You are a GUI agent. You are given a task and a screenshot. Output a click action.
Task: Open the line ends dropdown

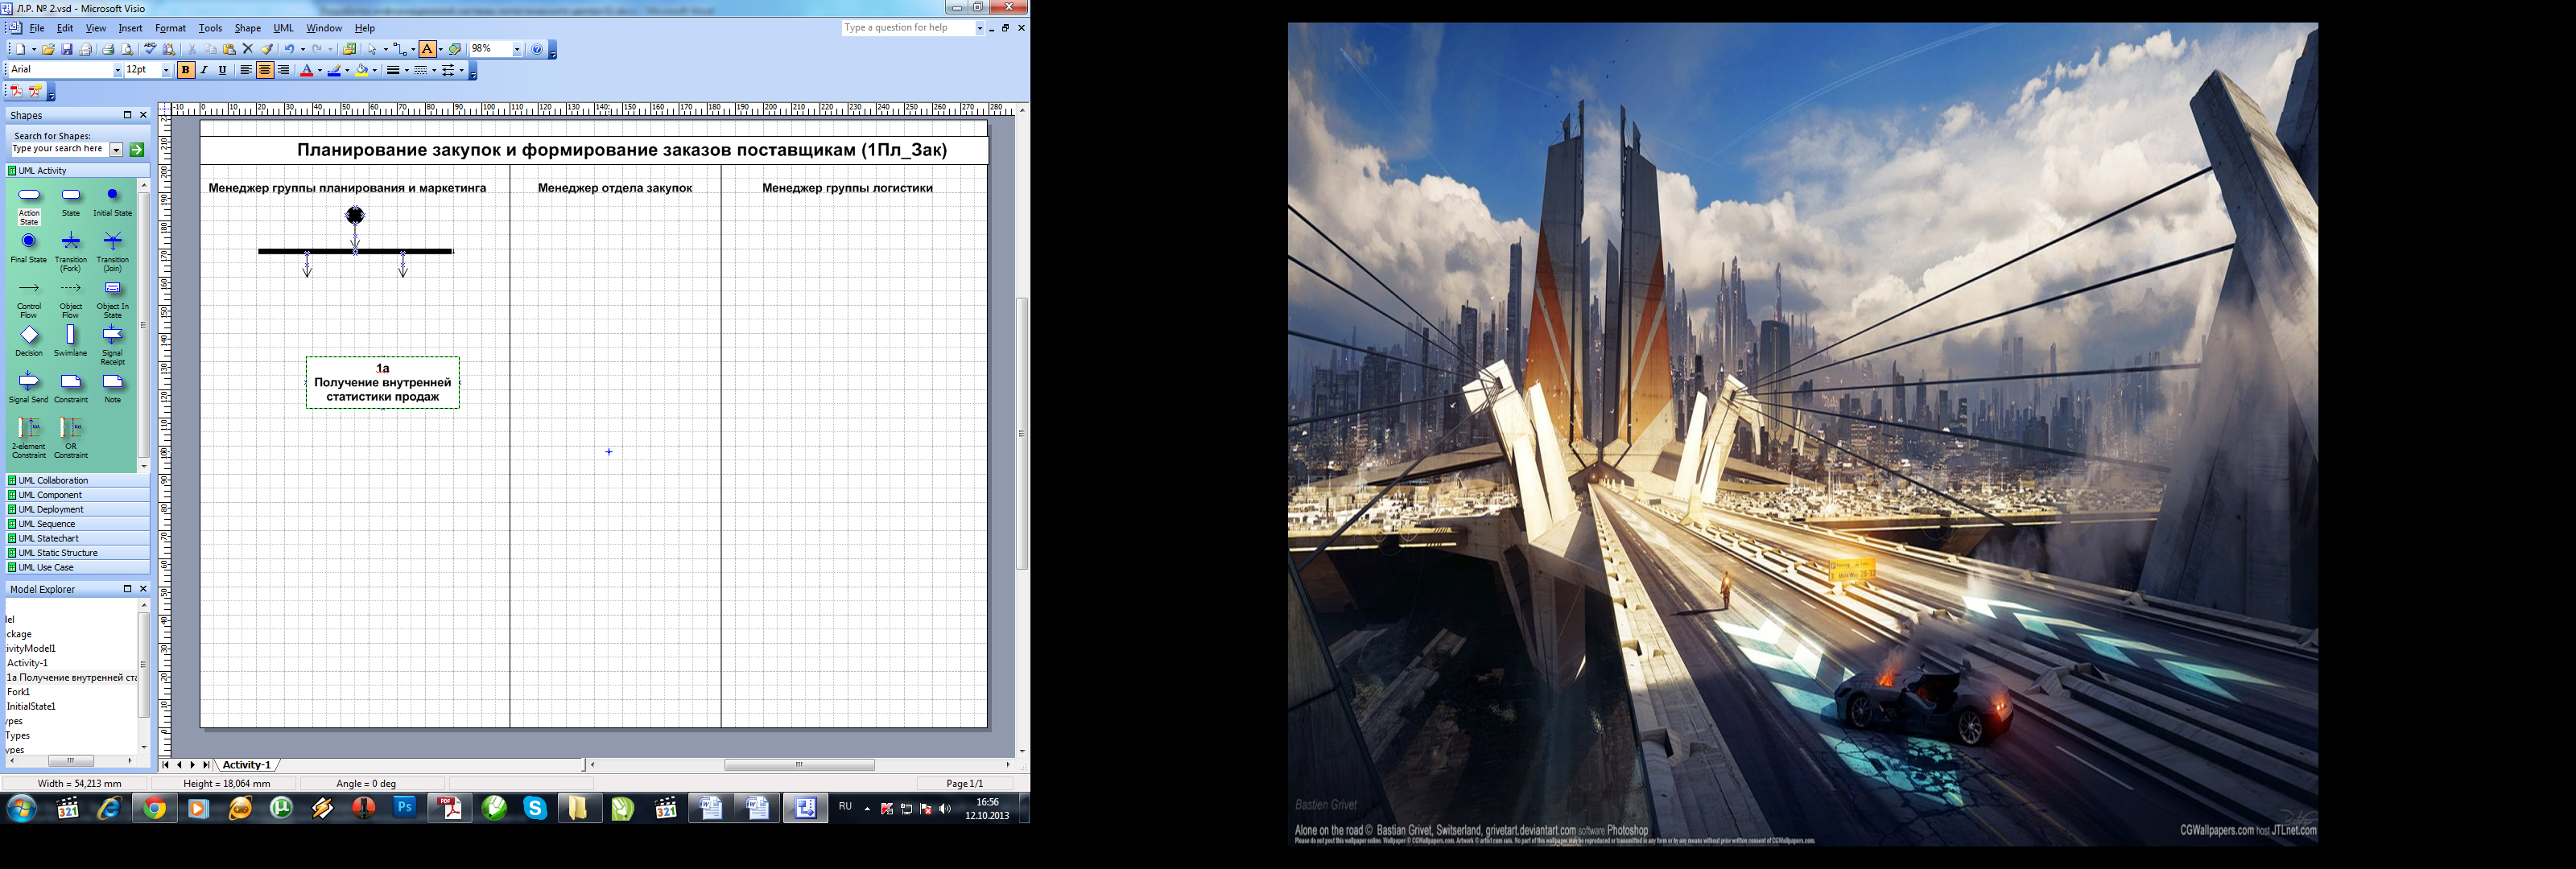(x=461, y=70)
